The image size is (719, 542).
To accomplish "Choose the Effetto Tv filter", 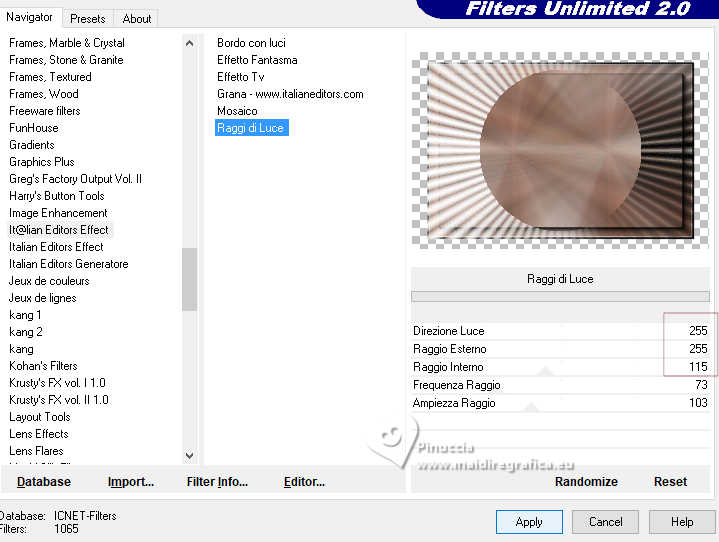I will [x=241, y=77].
